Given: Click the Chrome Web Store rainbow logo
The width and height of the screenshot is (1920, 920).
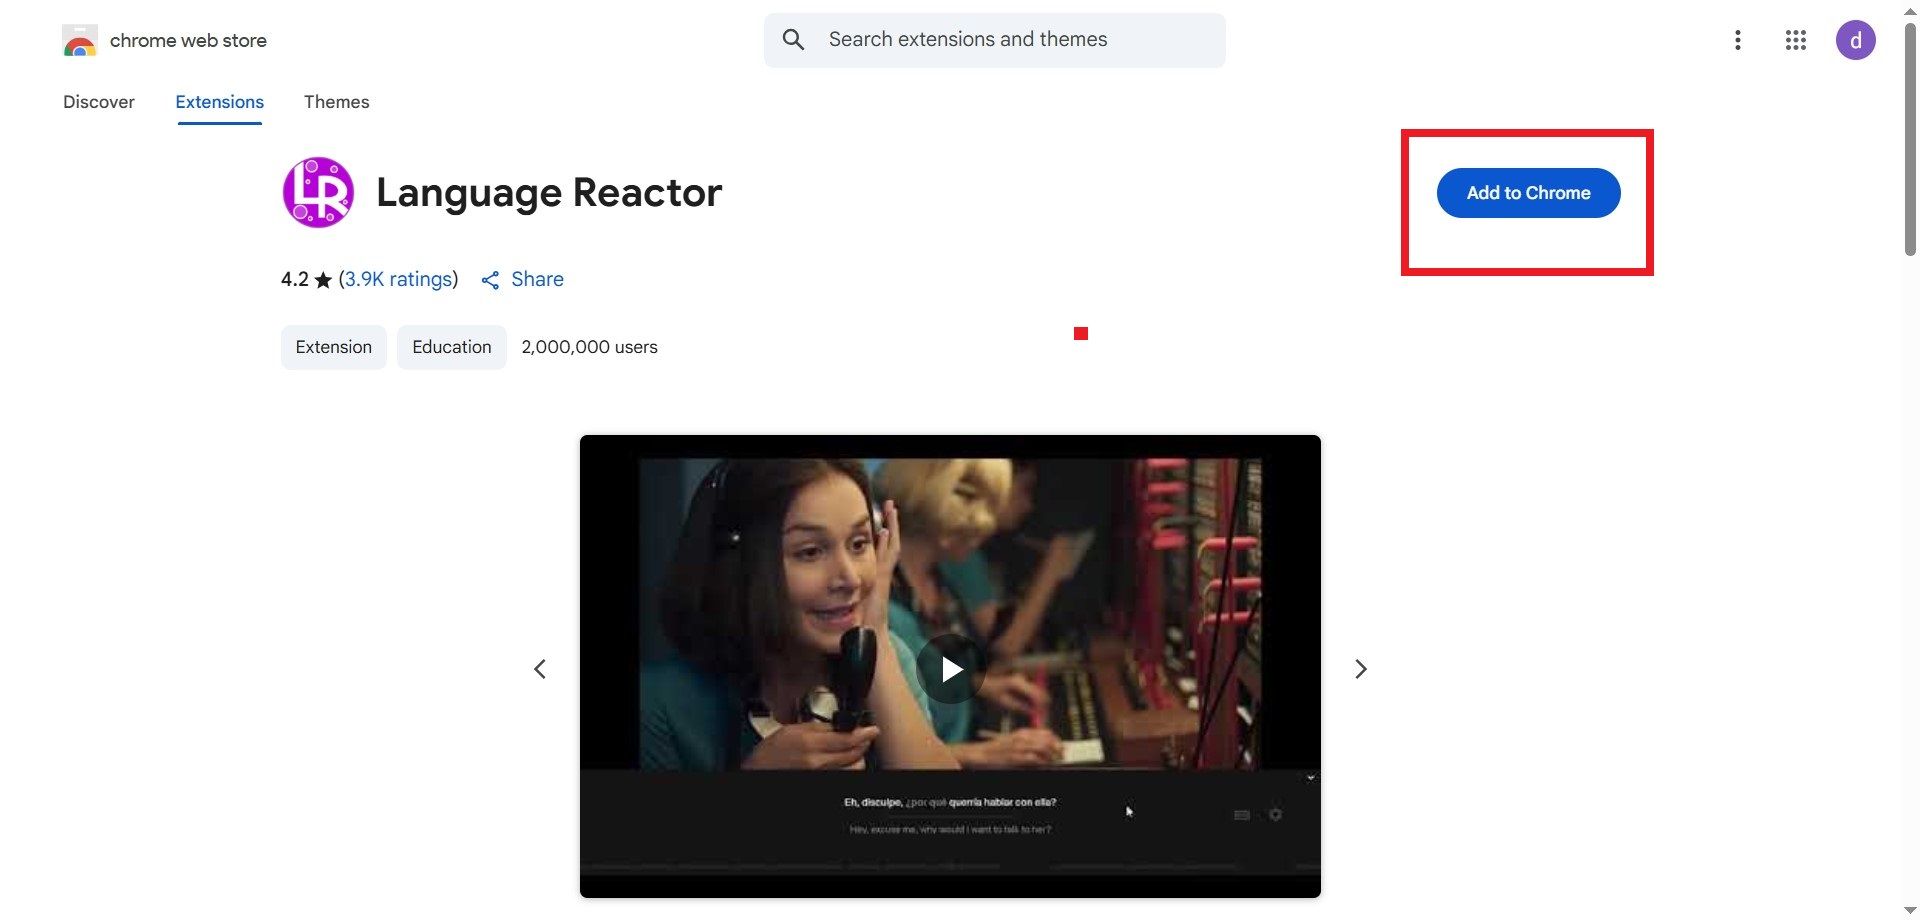Looking at the screenshot, I should (x=80, y=41).
